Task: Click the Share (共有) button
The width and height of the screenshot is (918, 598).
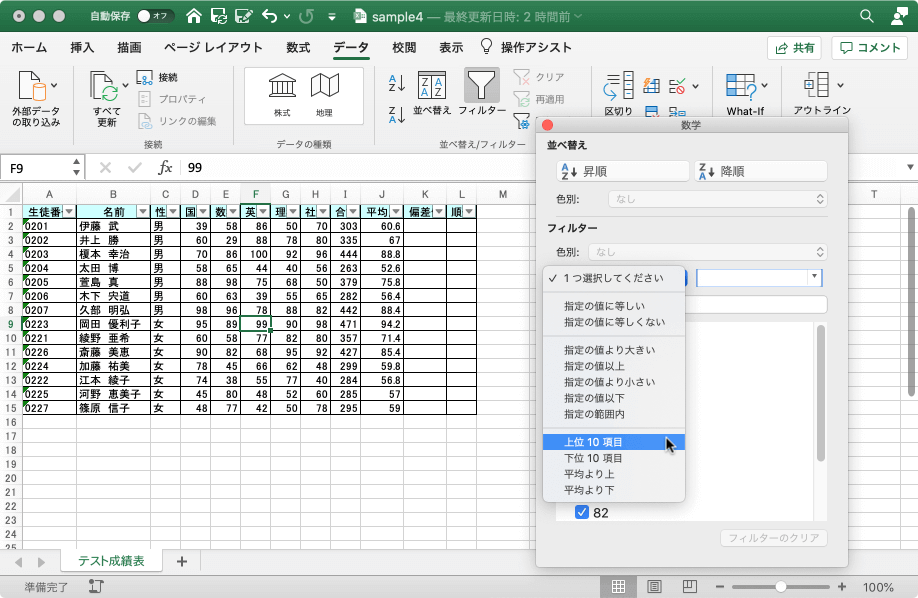Action: (x=794, y=48)
